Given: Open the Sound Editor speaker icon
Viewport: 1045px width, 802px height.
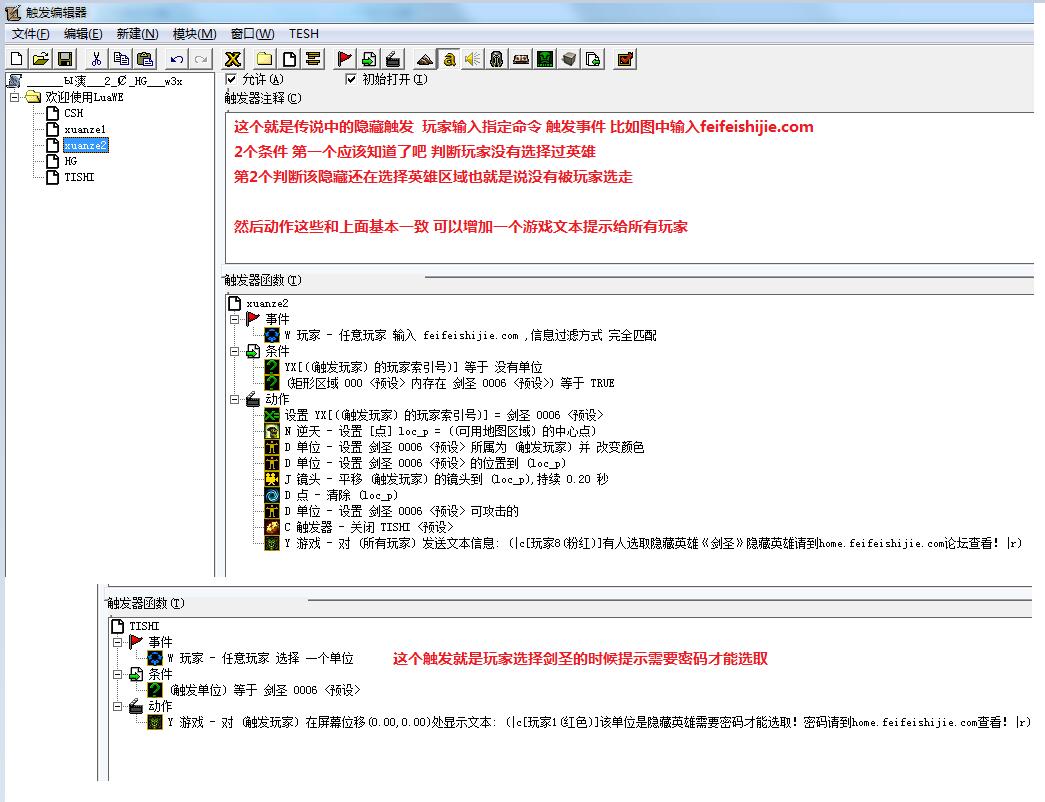Looking at the screenshot, I should pos(472,59).
